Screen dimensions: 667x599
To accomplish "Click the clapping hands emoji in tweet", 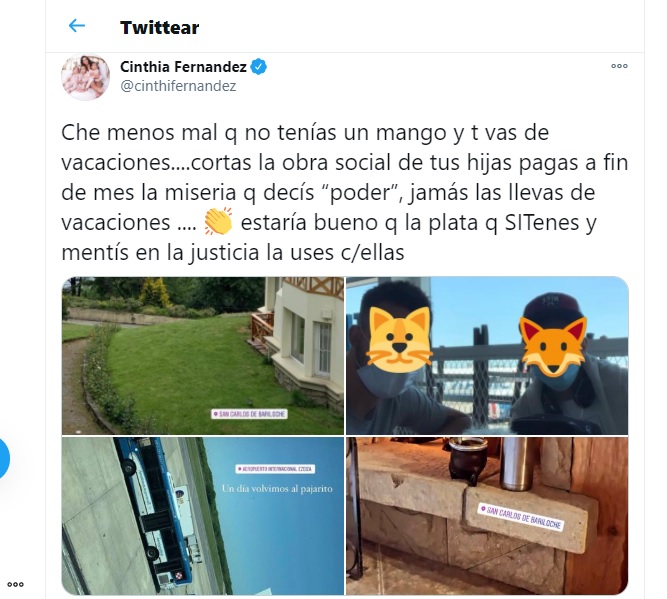I will click(x=218, y=221).
